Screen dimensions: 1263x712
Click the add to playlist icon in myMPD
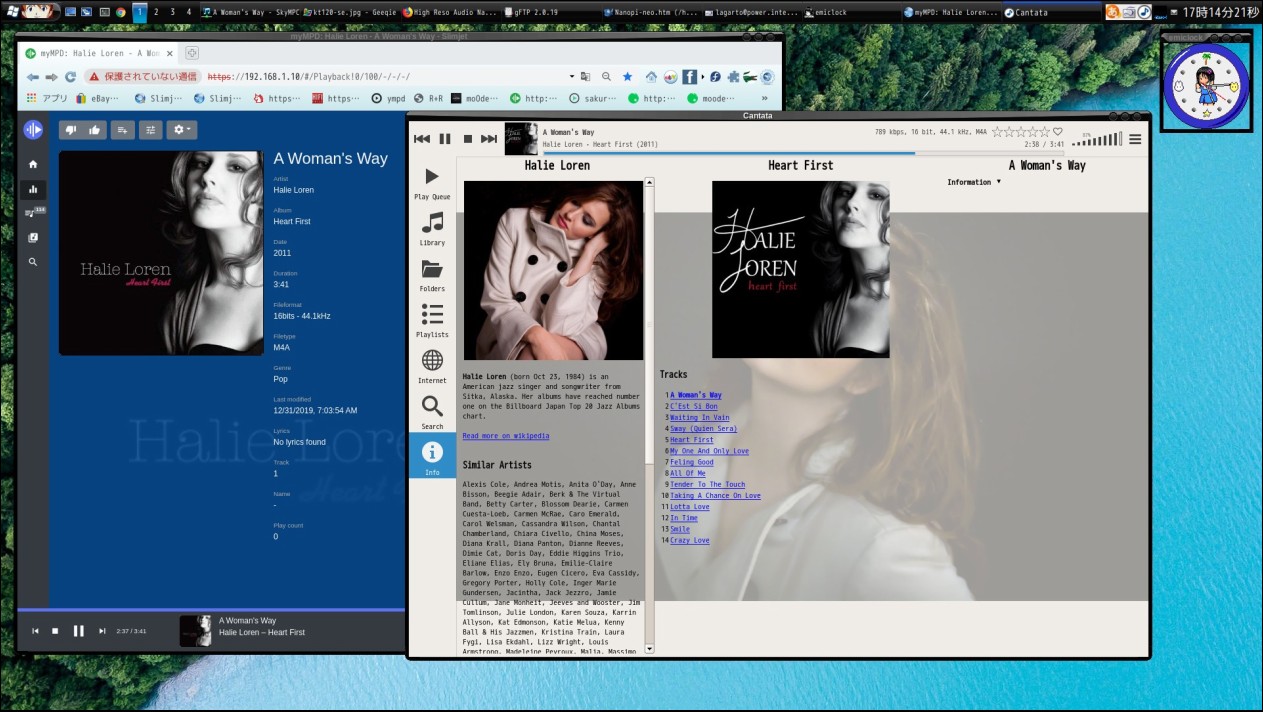123,129
